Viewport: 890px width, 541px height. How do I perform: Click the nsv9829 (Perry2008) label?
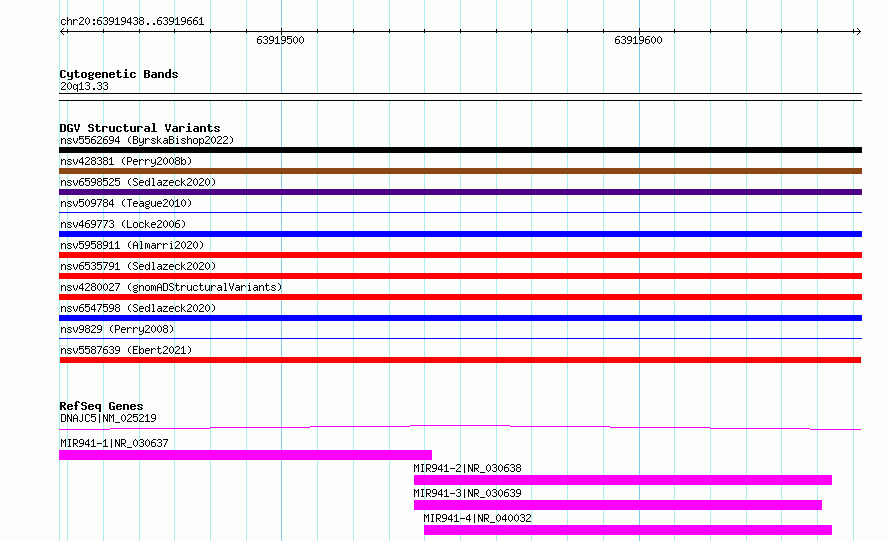coord(117,329)
